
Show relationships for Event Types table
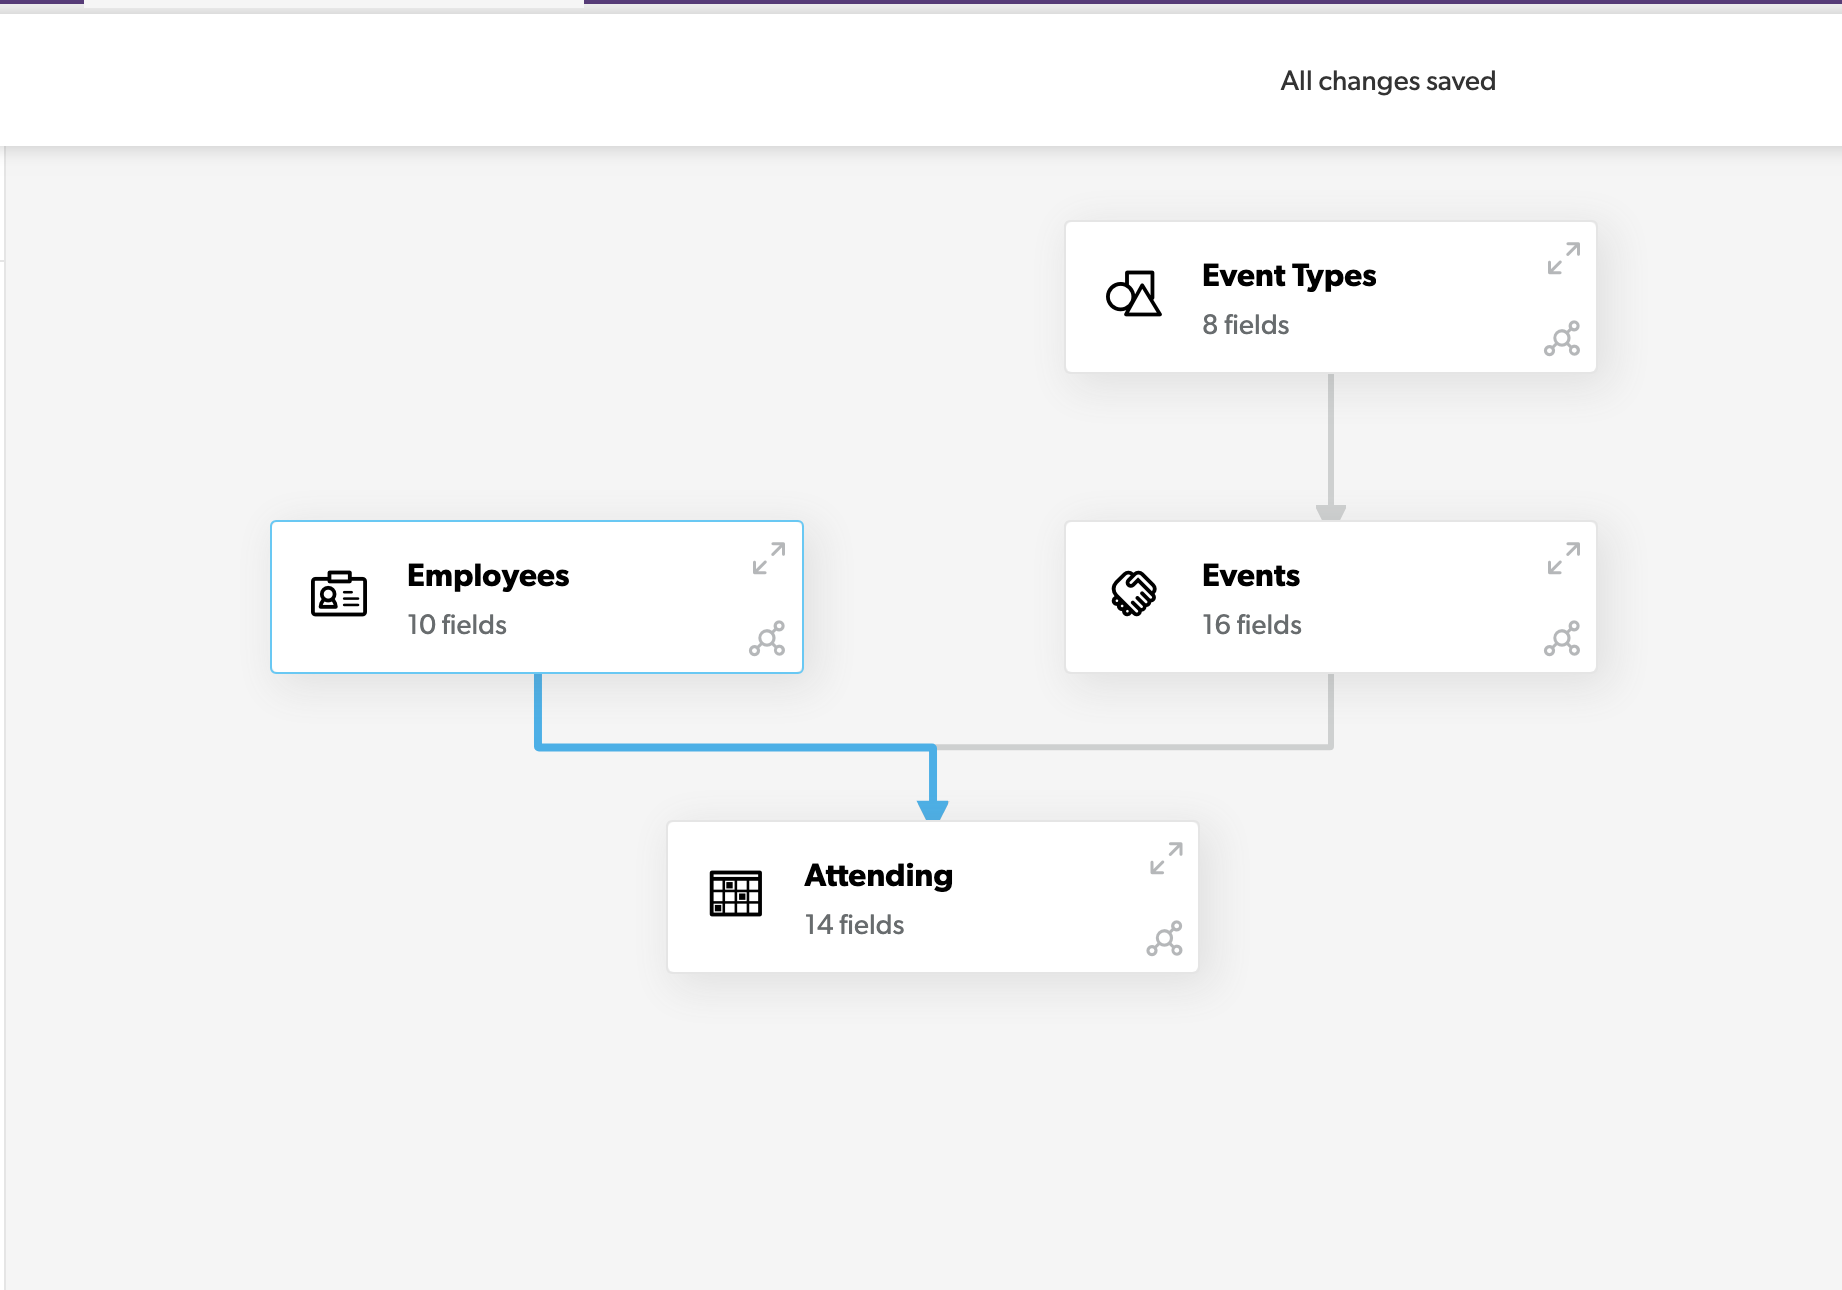[1562, 339]
